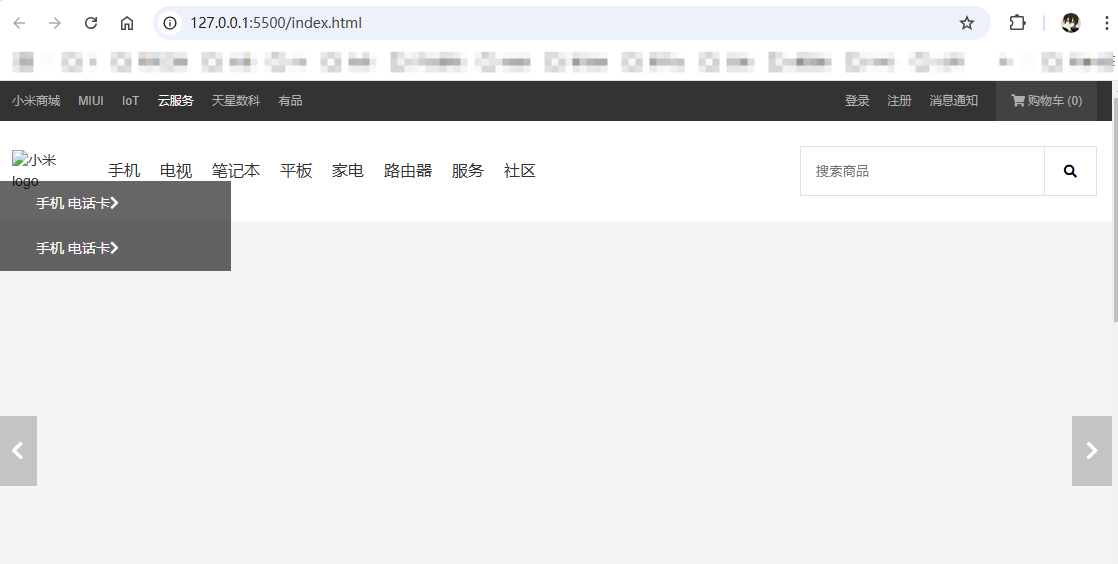The image size is (1118, 564).
Task: Open the 小米商城 top link
Action: pyautogui.click(x=36, y=101)
